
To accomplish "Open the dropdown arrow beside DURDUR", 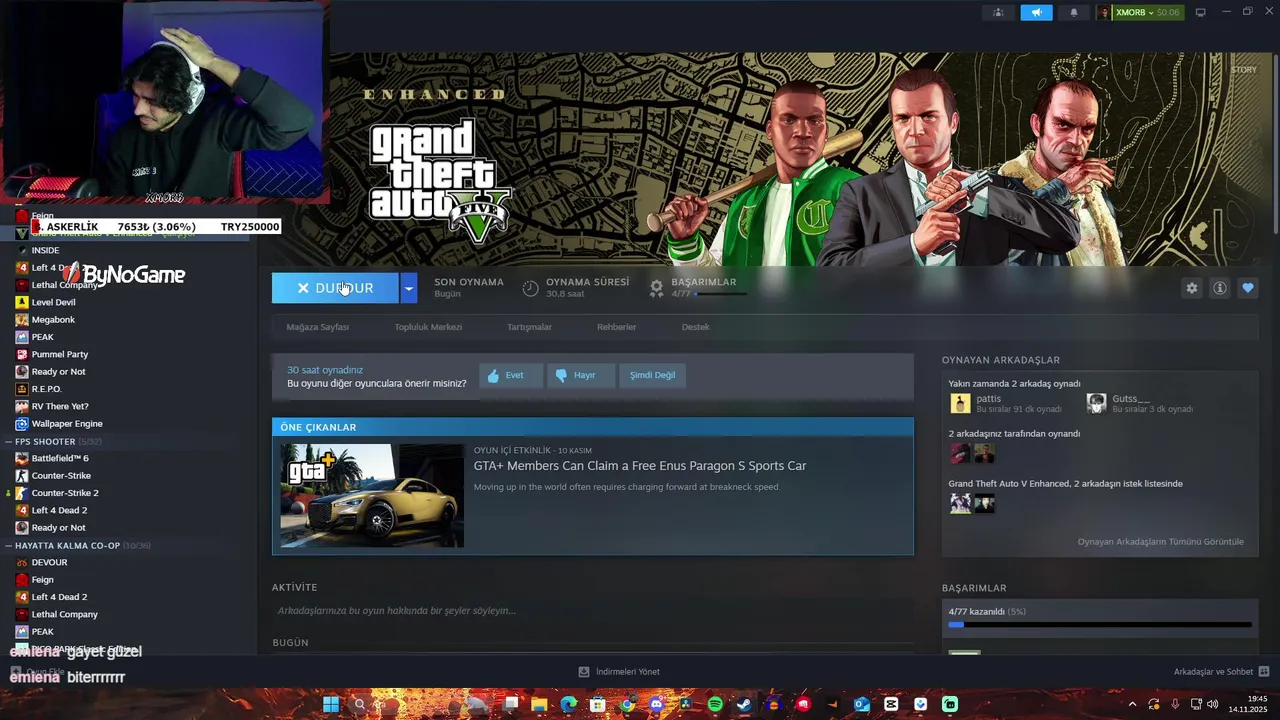I will coord(408,288).
